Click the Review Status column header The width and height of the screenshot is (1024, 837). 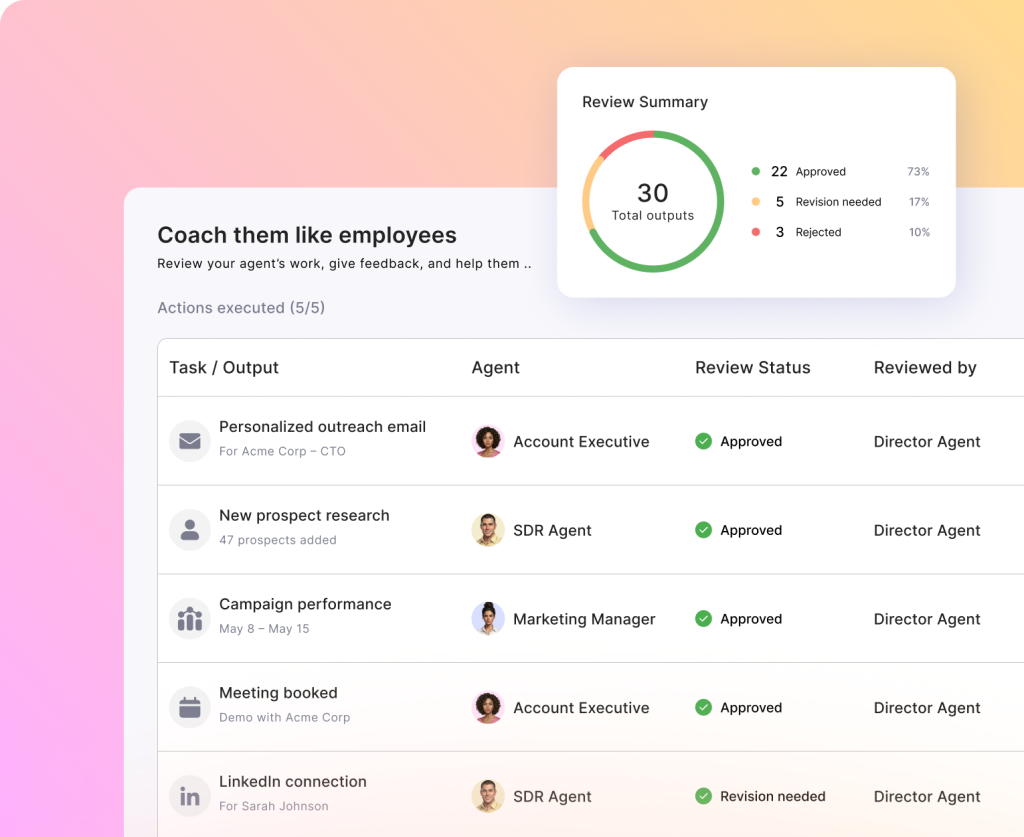pos(752,368)
